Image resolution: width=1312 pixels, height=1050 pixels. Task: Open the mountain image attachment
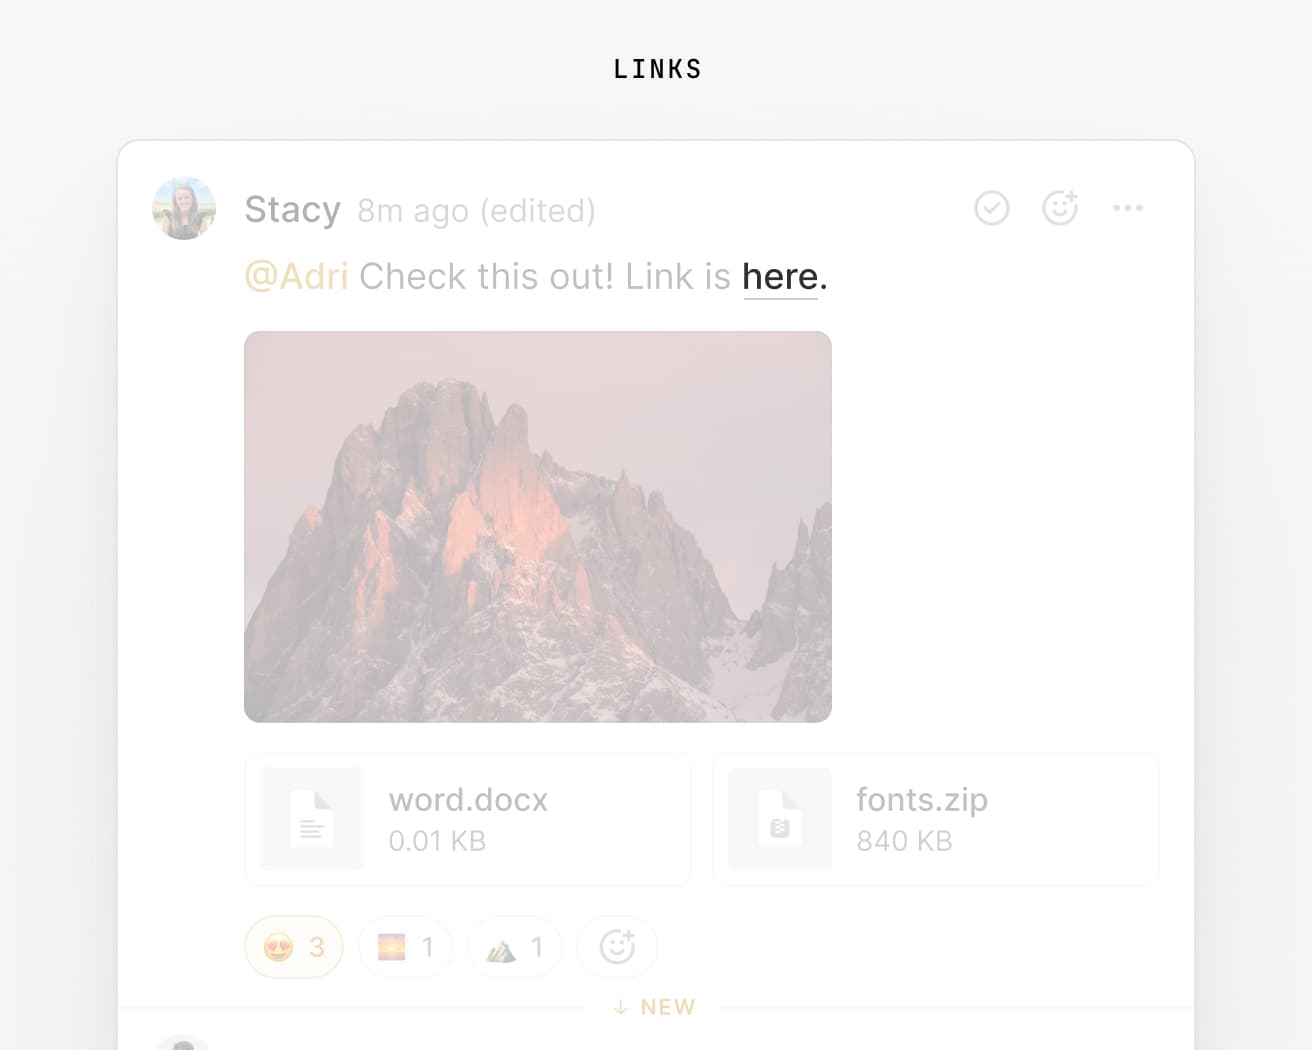point(538,527)
